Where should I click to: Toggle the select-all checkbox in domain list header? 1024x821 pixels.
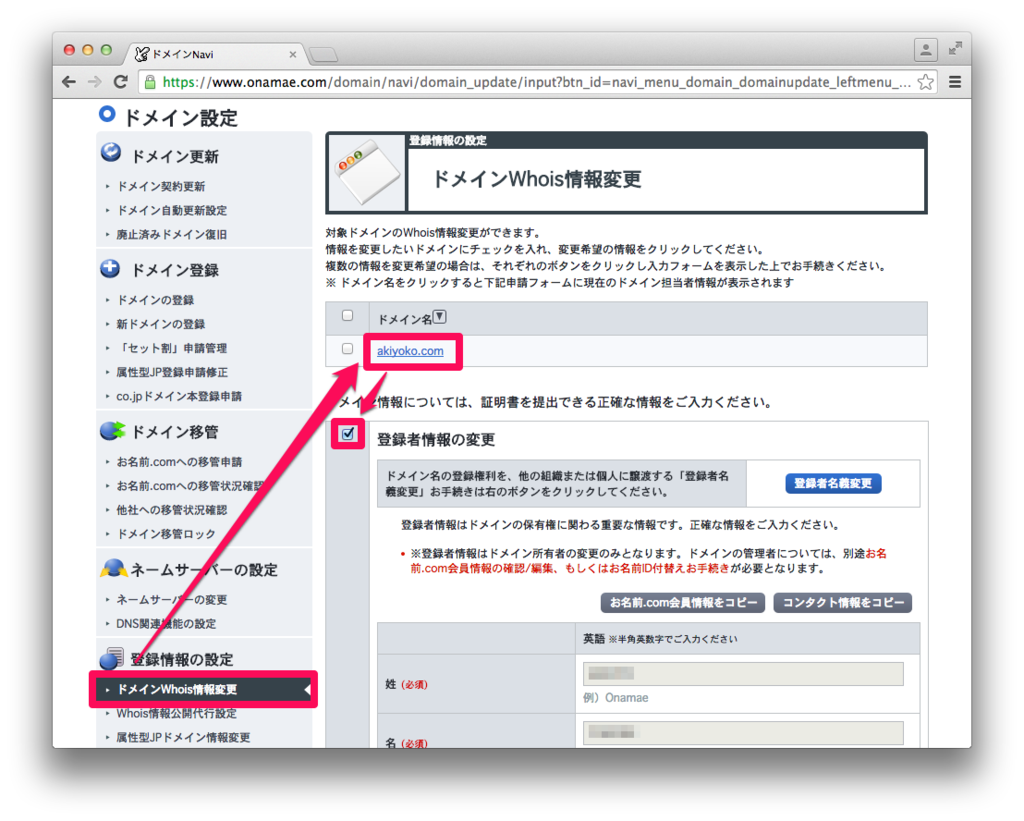tap(349, 315)
